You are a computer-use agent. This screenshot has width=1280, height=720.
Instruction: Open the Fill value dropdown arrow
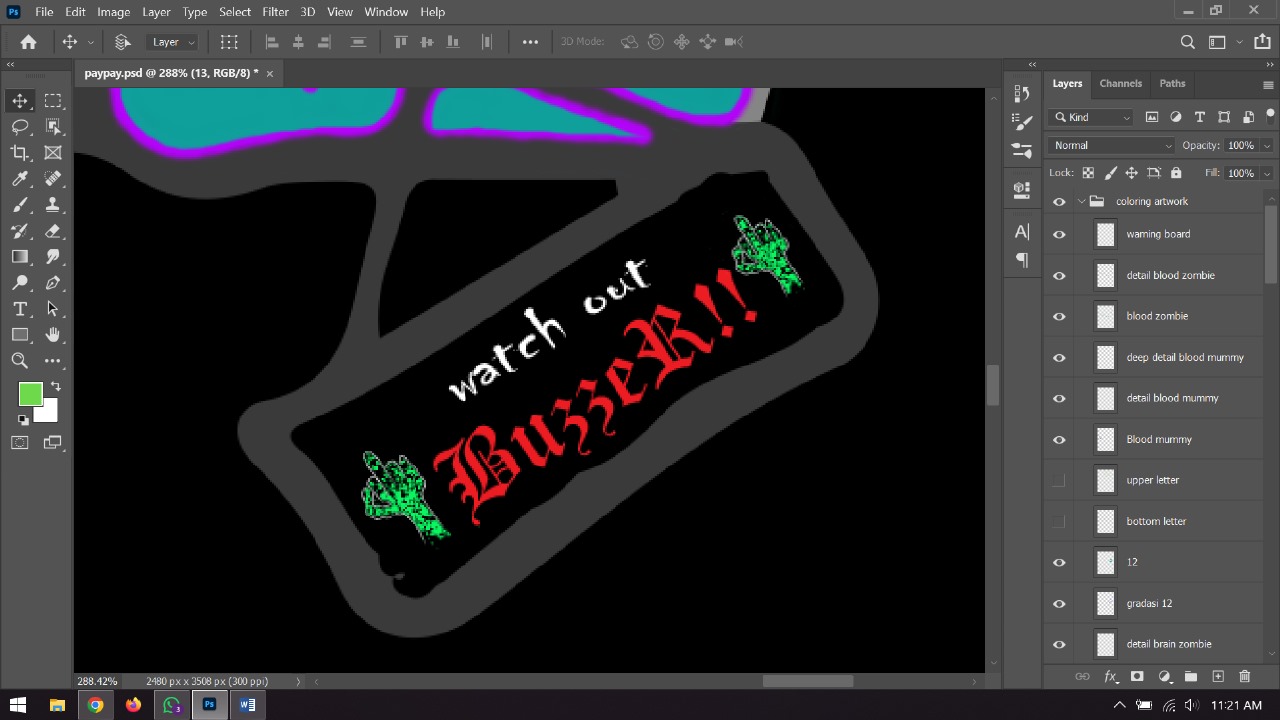pos(1267,173)
